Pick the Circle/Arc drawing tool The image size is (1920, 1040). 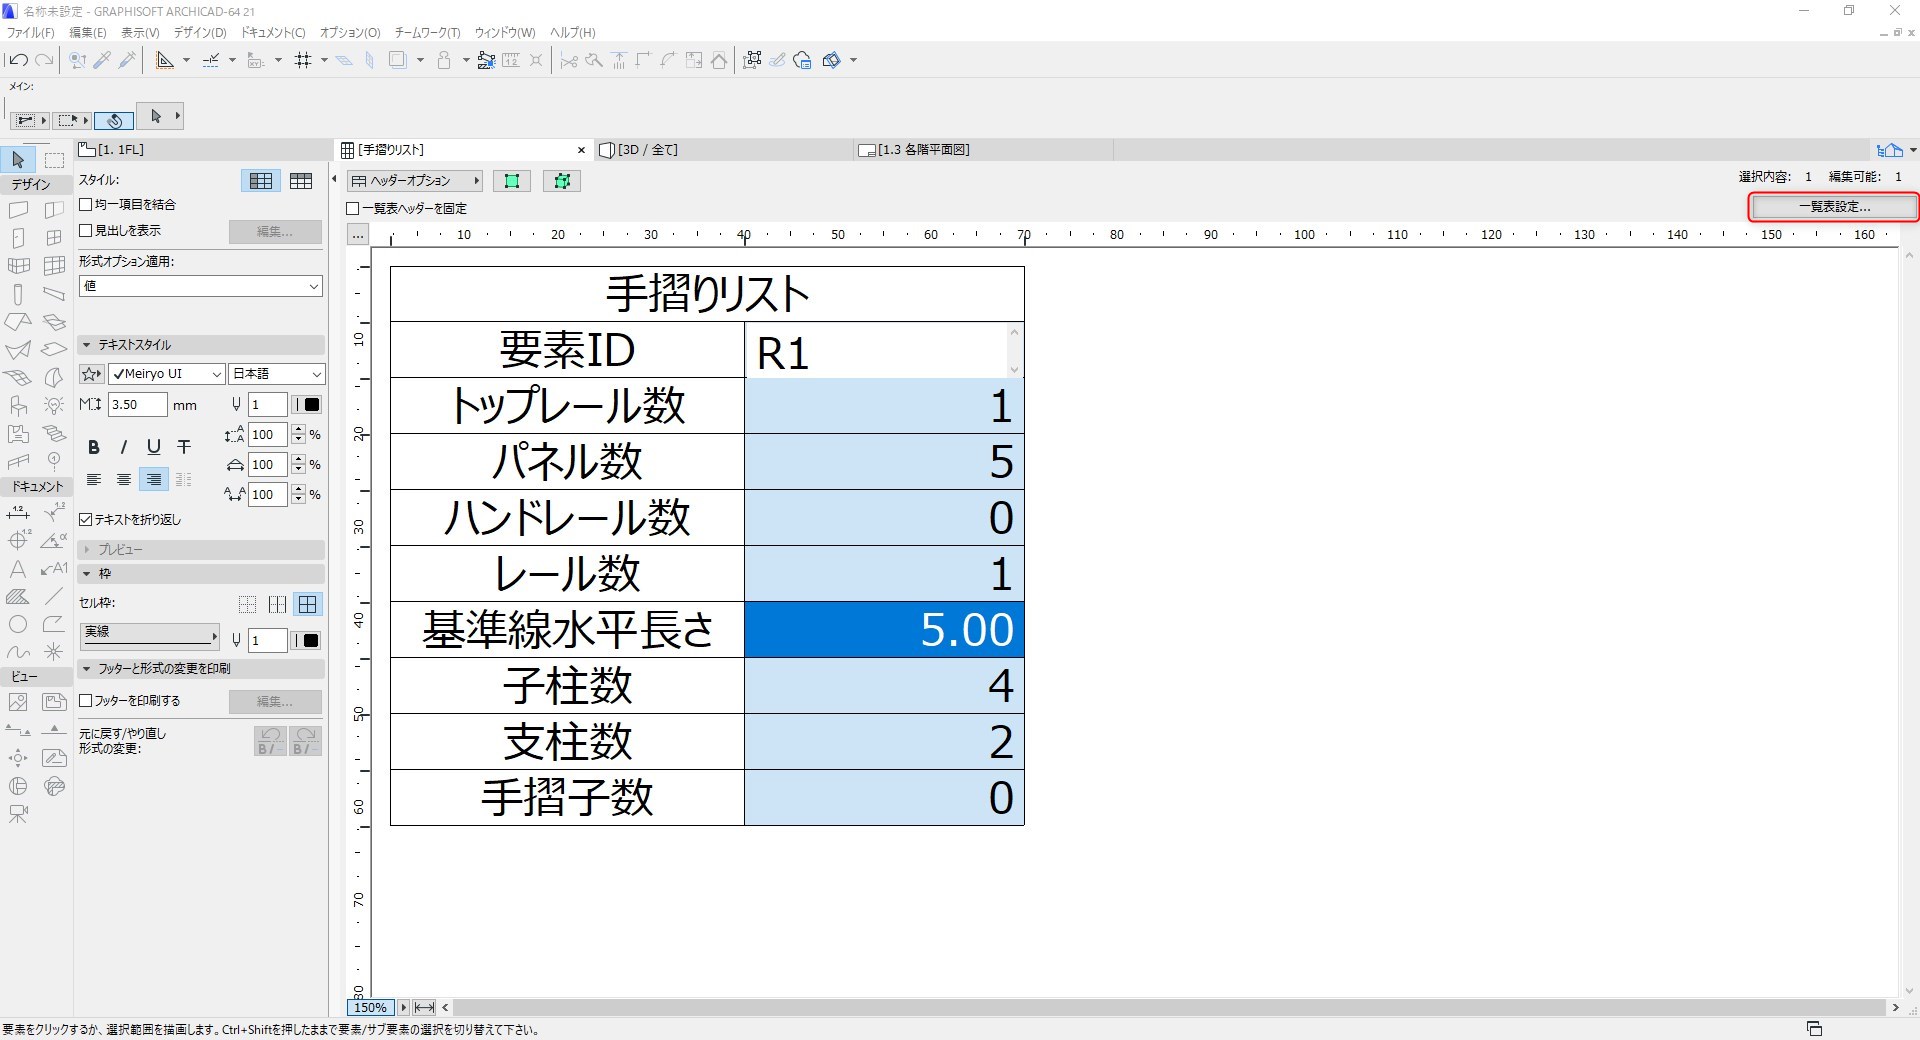(18, 624)
